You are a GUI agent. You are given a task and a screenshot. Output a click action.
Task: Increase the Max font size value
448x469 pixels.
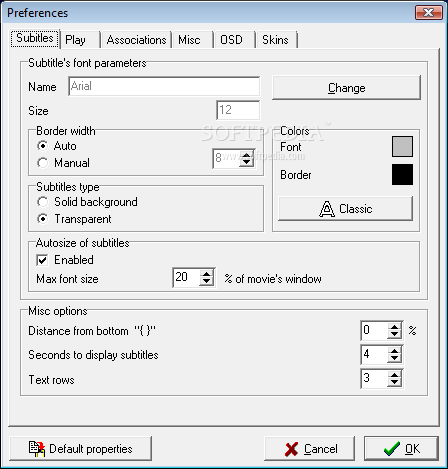click(206, 274)
